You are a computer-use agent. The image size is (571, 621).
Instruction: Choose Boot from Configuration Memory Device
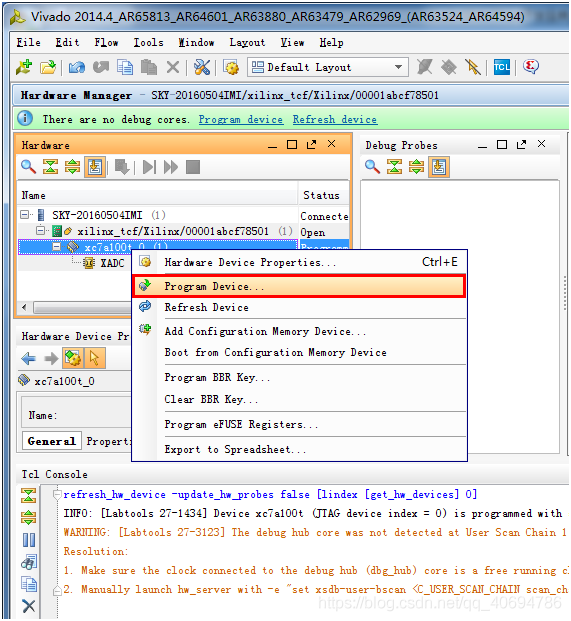coord(299,352)
